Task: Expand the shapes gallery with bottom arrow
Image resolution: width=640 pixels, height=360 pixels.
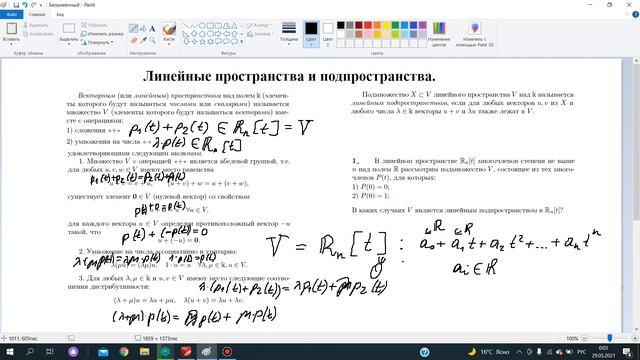Action: click(242, 42)
